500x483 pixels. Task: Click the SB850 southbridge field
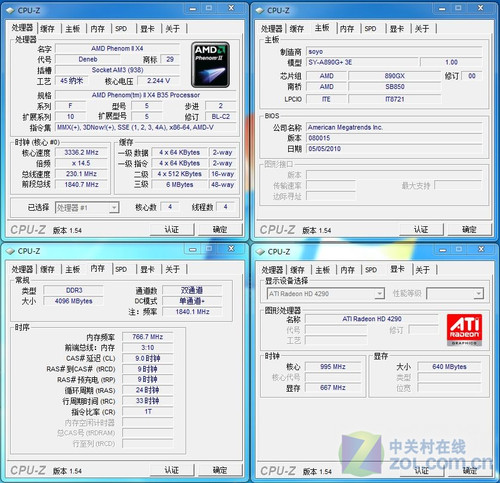point(395,87)
